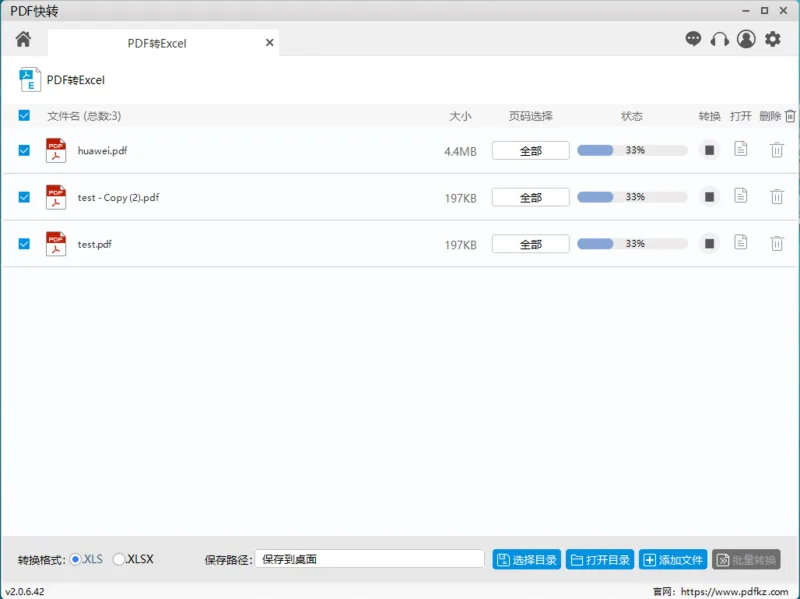The width and height of the screenshot is (800, 599).
Task: Click the 文件名 column header
Action: 84,116
